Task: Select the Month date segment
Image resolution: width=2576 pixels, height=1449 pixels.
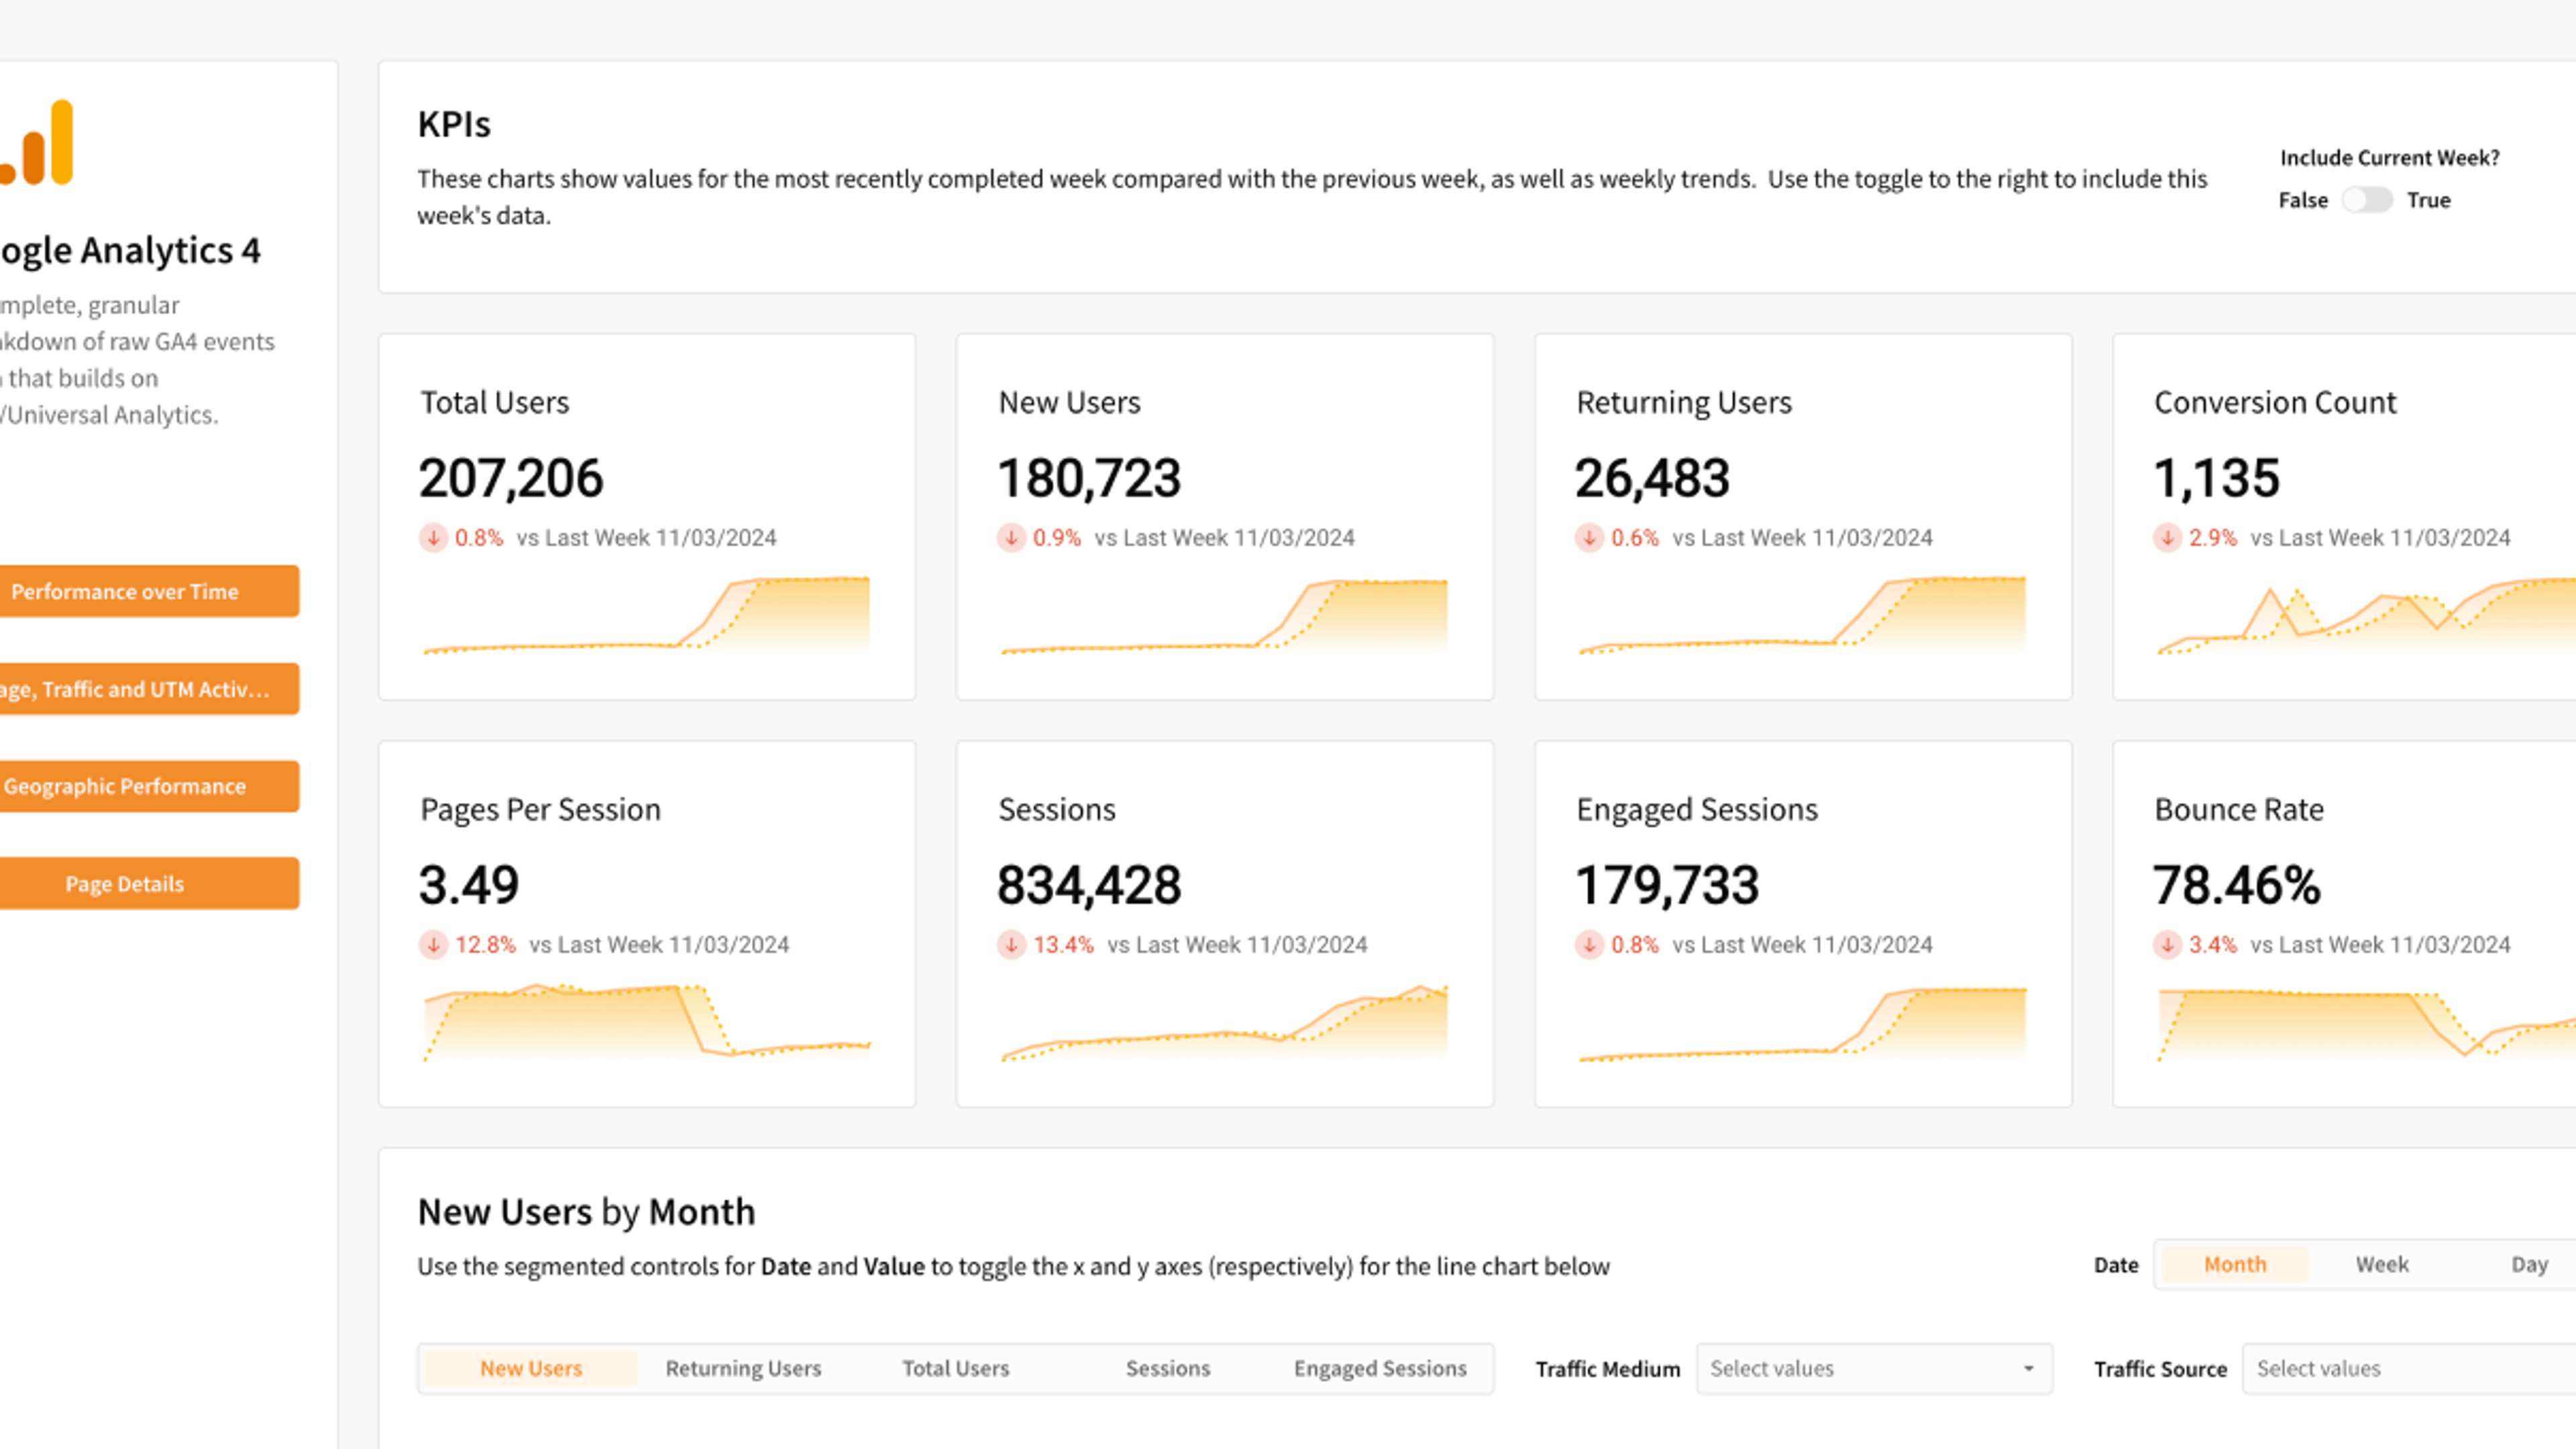Action: [2235, 1265]
